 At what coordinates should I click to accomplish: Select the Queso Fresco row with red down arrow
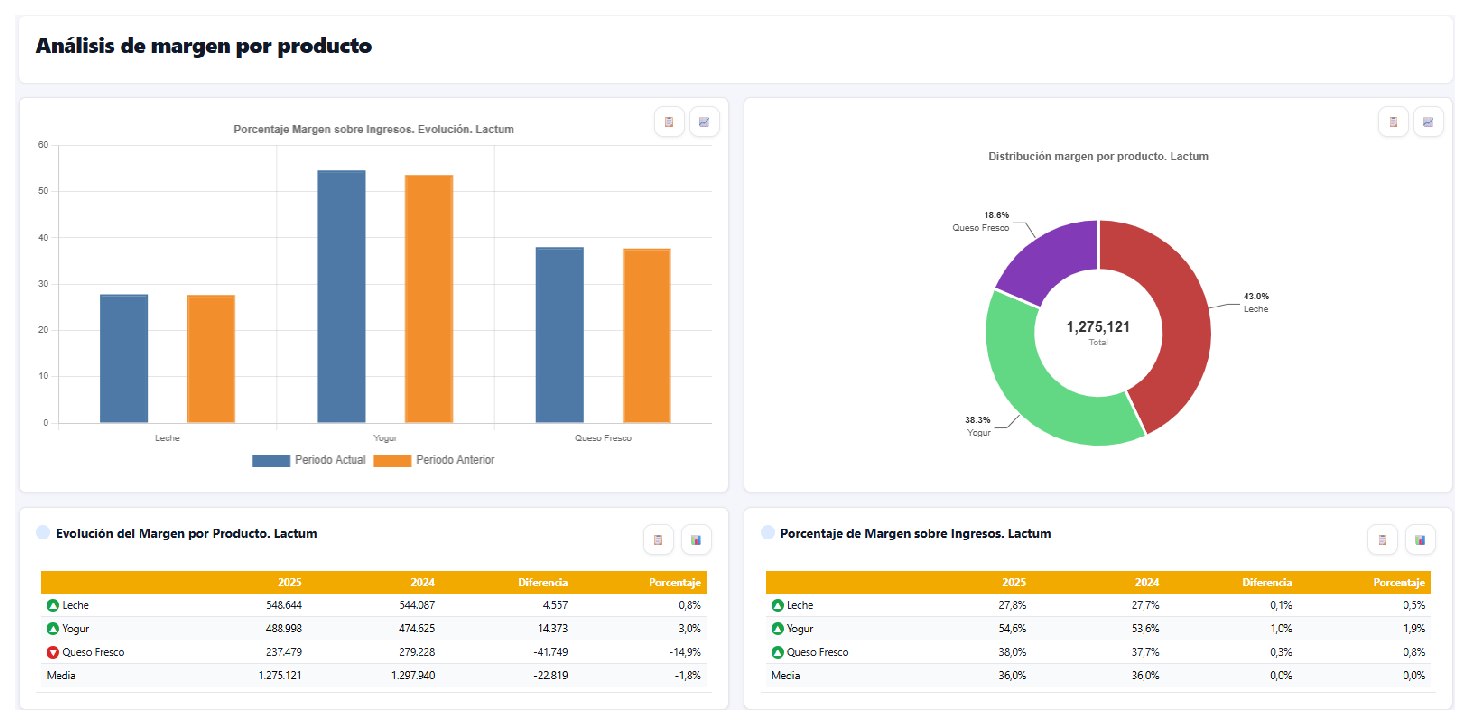tap(375, 652)
